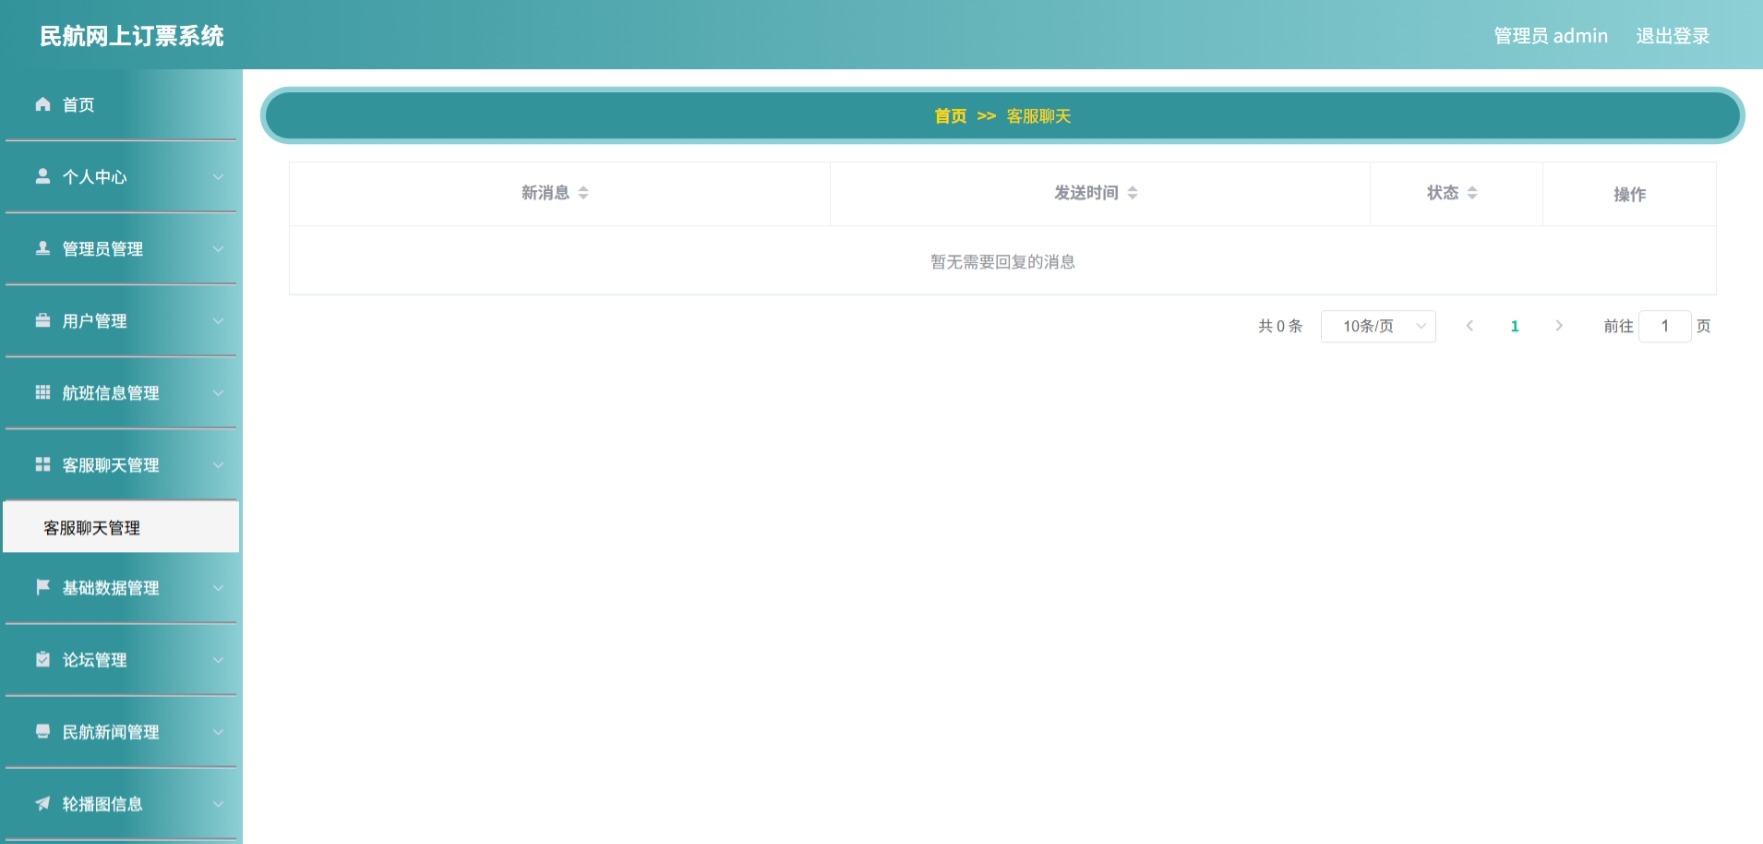This screenshot has height=844, width=1763.
Task: Click the 暂无需要回复的消息 empty text
Action: tap(1003, 262)
